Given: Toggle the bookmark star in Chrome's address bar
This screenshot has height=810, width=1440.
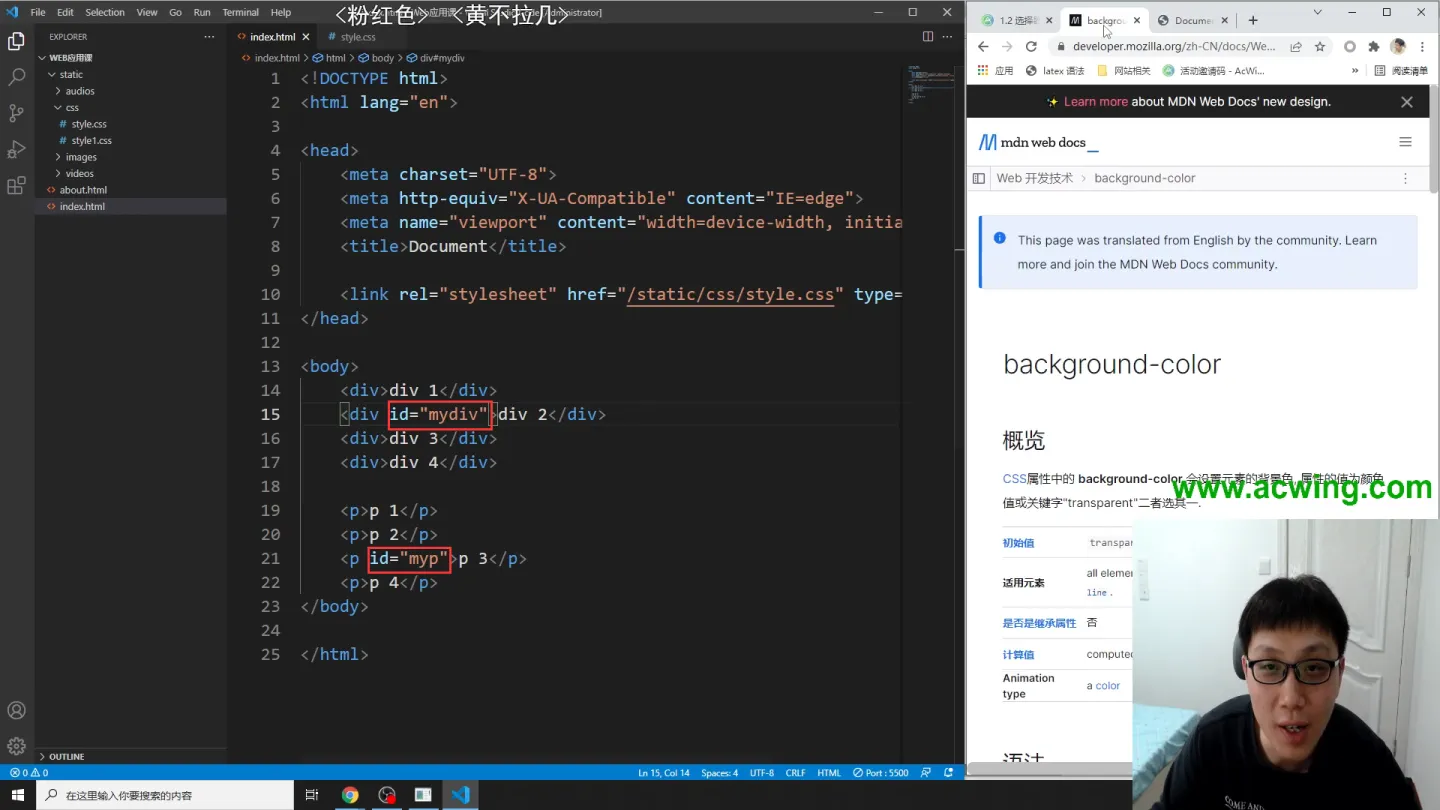Looking at the screenshot, I should (x=1321, y=46).
